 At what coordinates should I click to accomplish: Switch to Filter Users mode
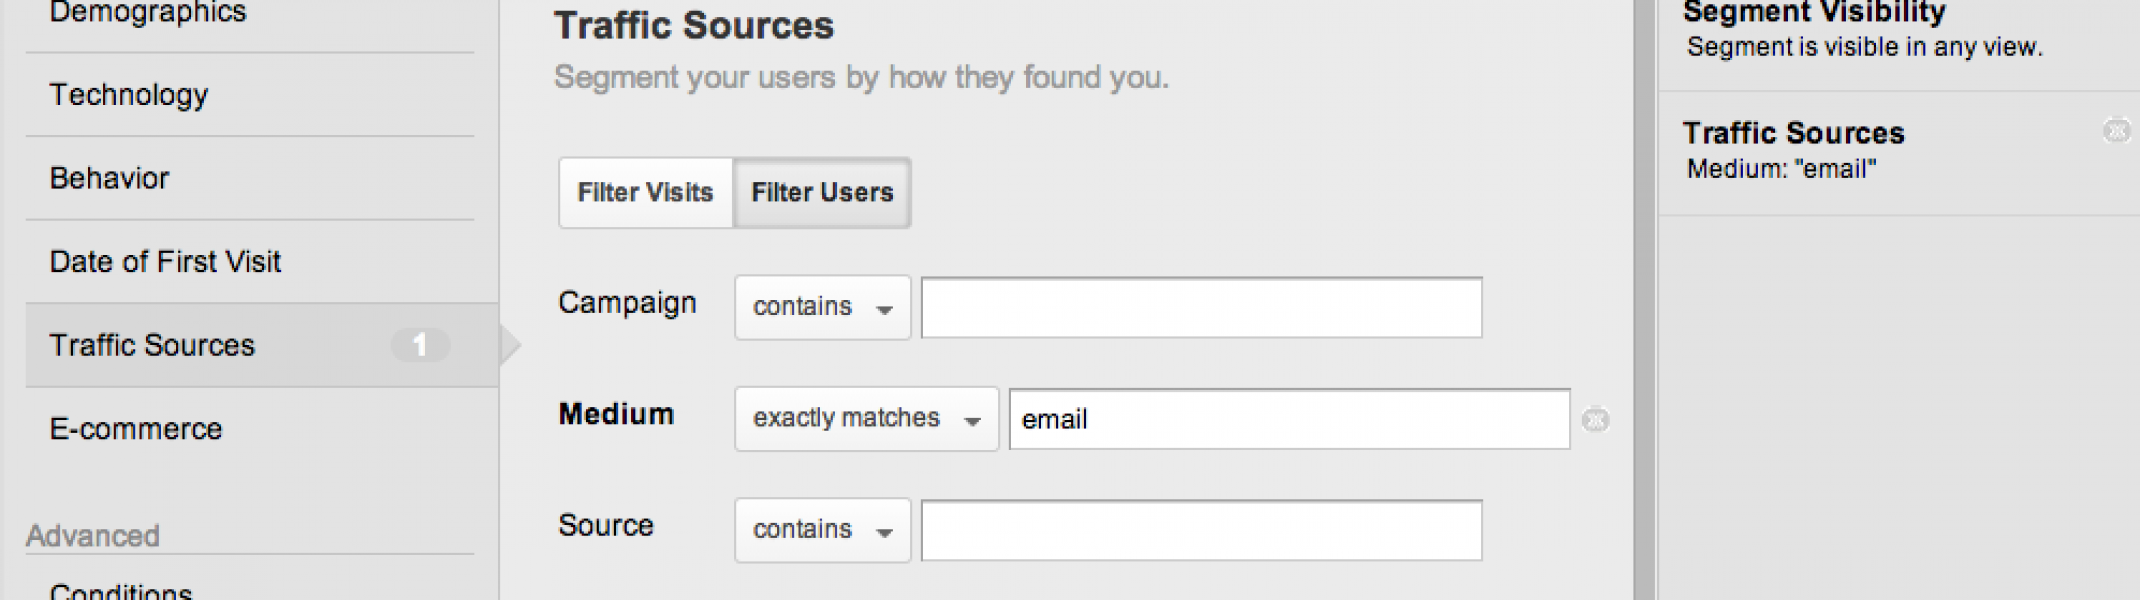(x=822, y=192)
